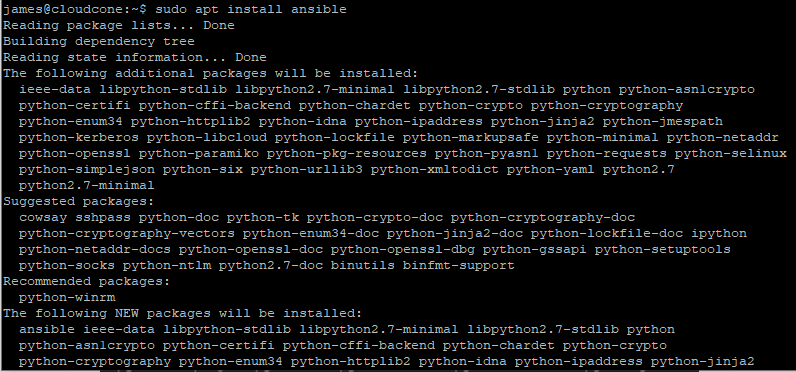
Task: Click the 'python-netaddr' package name
Action: tap(722, 138)
